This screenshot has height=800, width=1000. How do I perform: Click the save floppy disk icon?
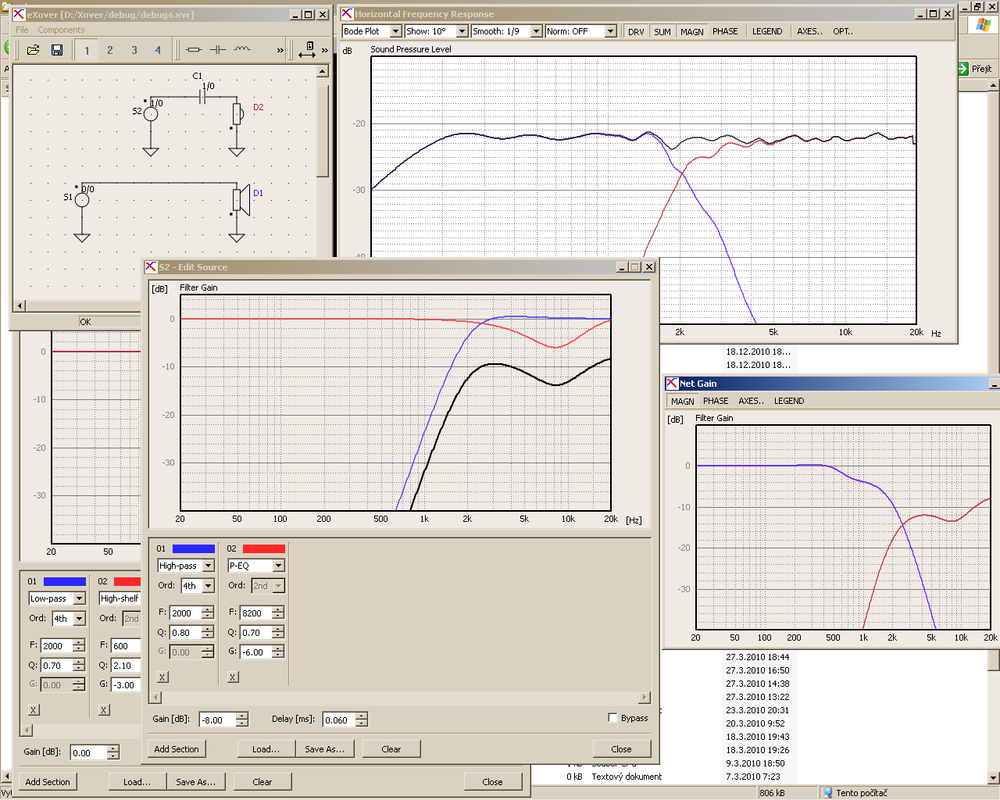(57, 50)
